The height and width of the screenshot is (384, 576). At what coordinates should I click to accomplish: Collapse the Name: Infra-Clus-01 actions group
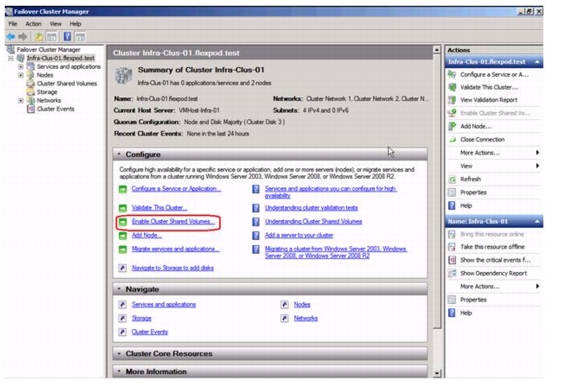tap(537, 221)
